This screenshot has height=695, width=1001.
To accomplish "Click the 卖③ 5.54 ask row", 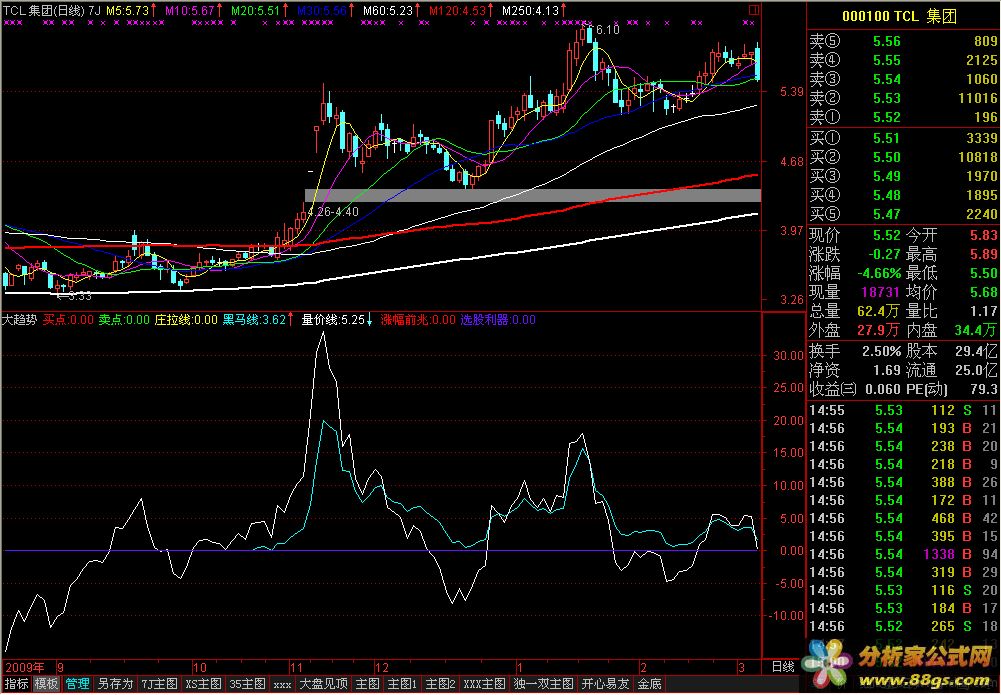I will point(903,80).
